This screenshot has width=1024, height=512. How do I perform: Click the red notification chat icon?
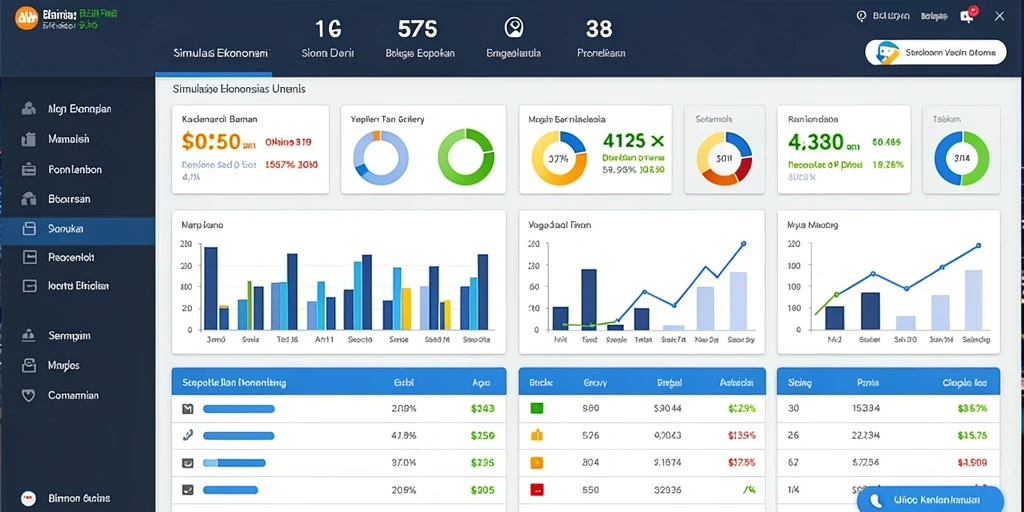point(968,16)
